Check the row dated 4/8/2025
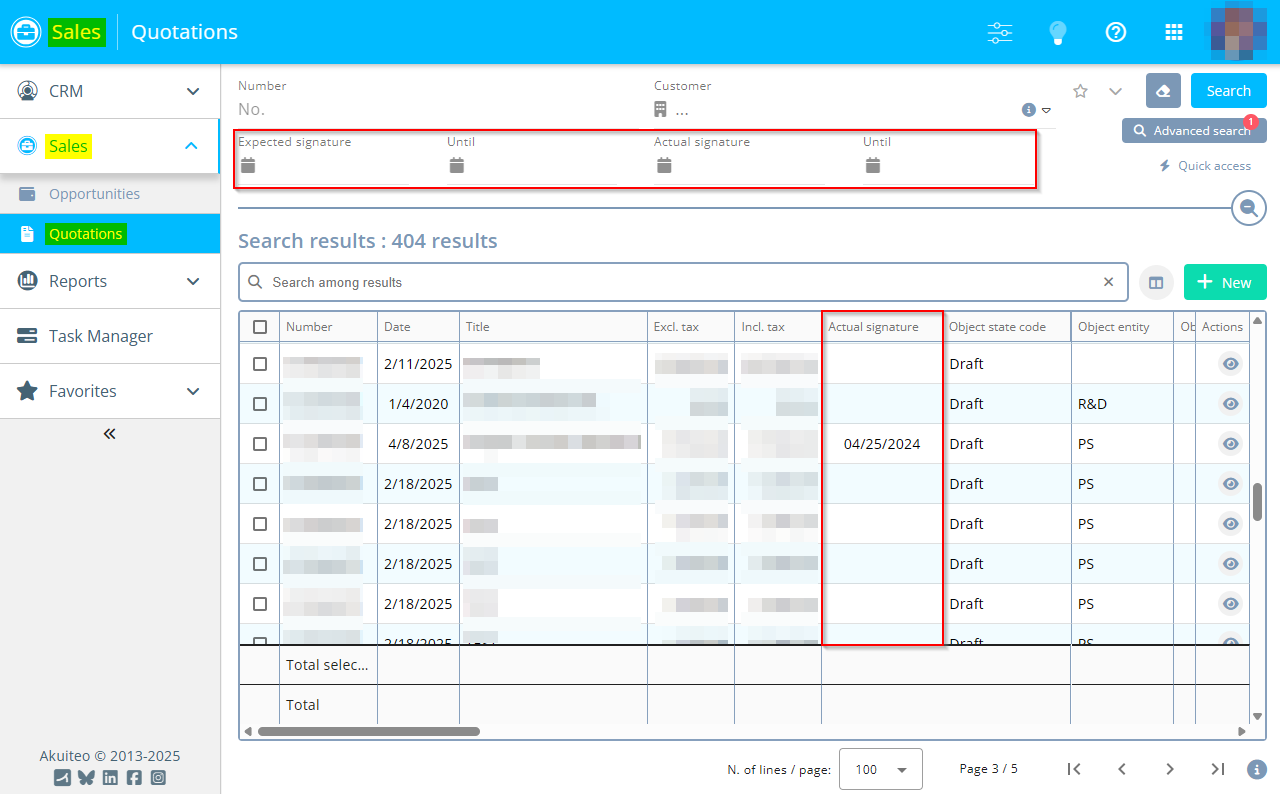This screenshot has height=794, width=1280. [260, 444]
